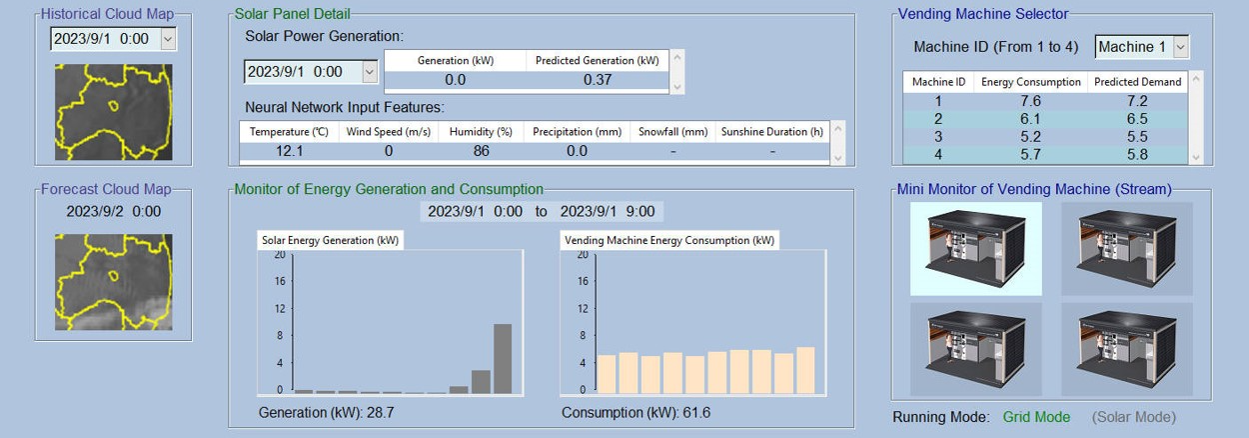Switch running mode to Grid Mode
Image resolution: width=1249 pixels, height=438 pixels.
pos(1036,417)
